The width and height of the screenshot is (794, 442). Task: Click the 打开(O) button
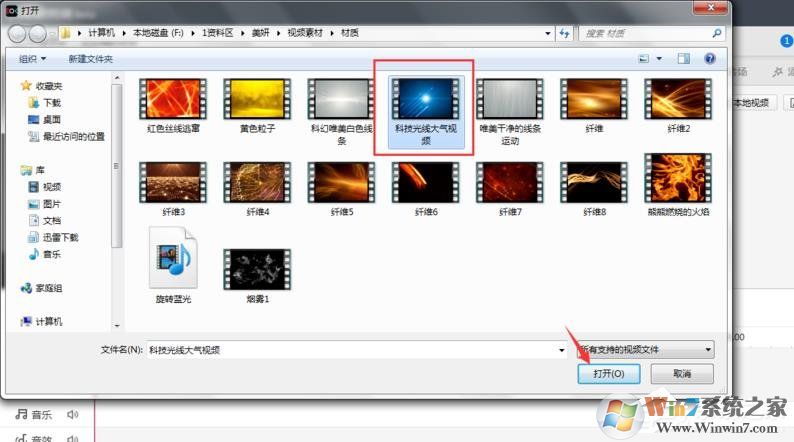609,374
